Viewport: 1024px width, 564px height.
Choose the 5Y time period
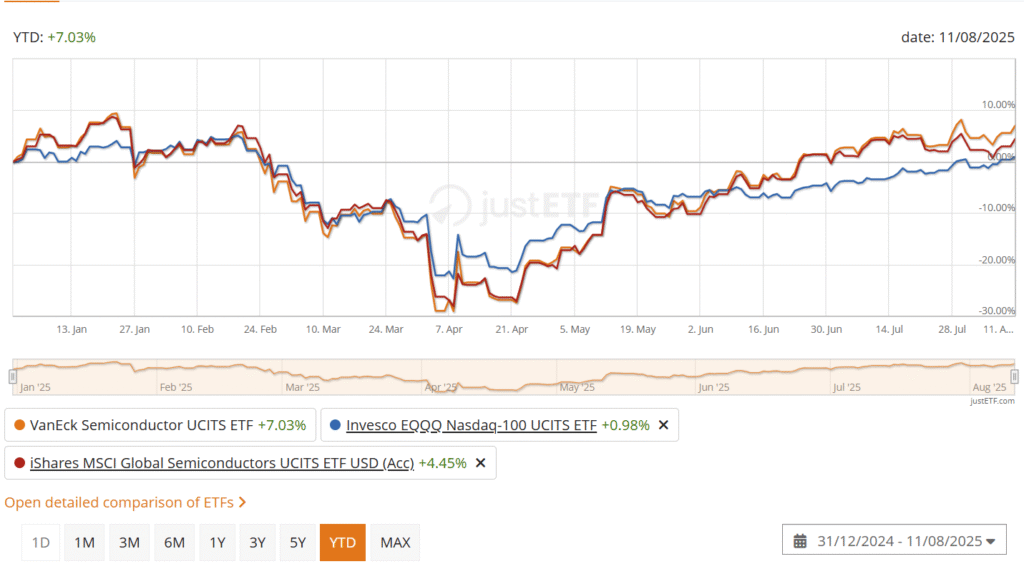298,542
